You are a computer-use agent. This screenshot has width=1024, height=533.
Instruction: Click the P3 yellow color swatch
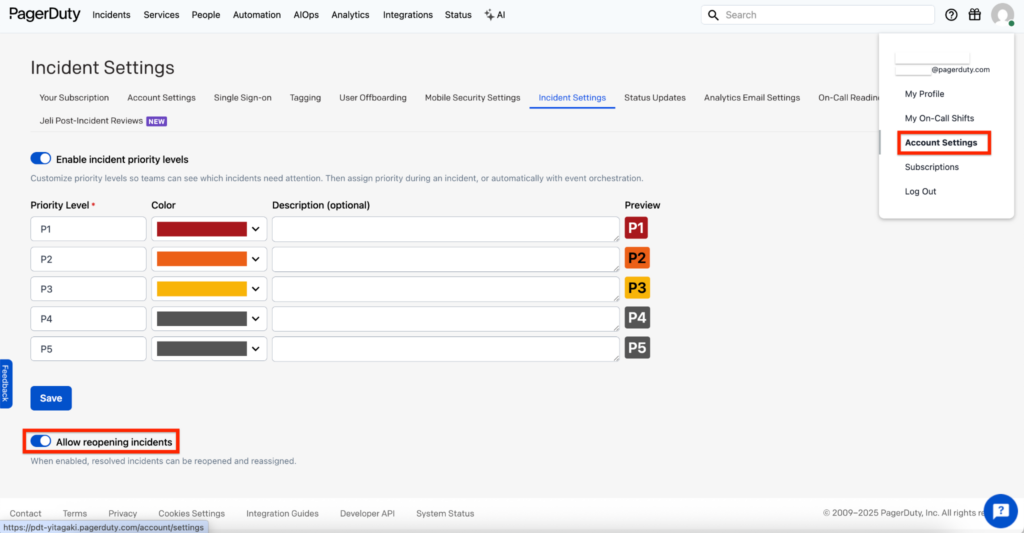[x=201, y=289]
